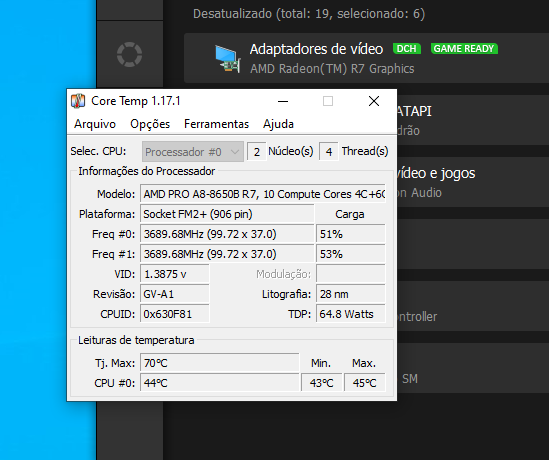549x460 pixels.
Task: Close the Core Temp window
Action: tap(374, 101)
